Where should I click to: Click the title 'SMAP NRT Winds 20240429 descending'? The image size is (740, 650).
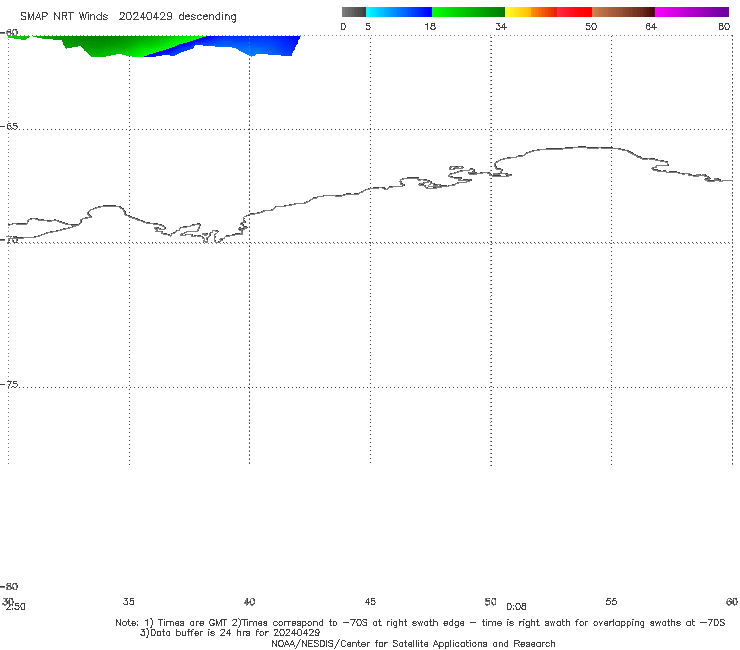click(x=128, y=16)
